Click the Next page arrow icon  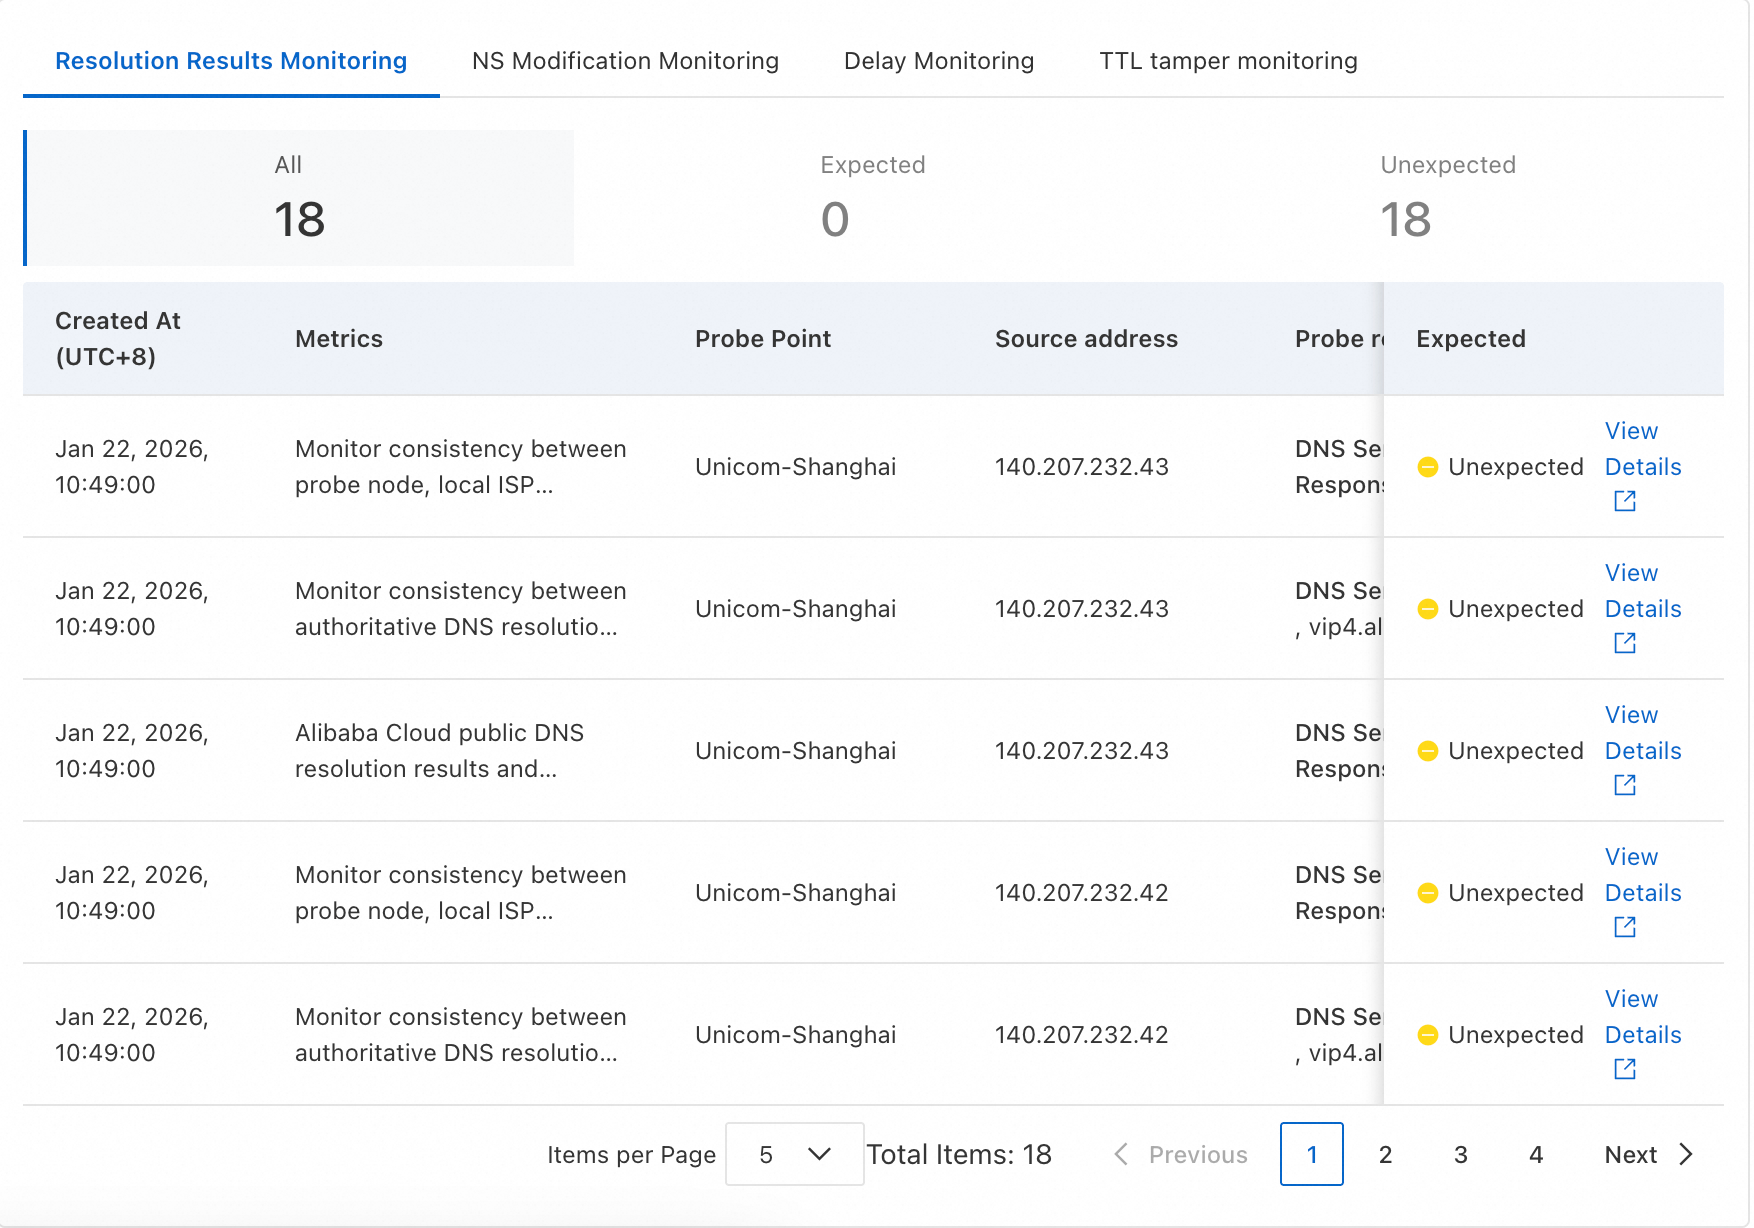[1686, 1154]
